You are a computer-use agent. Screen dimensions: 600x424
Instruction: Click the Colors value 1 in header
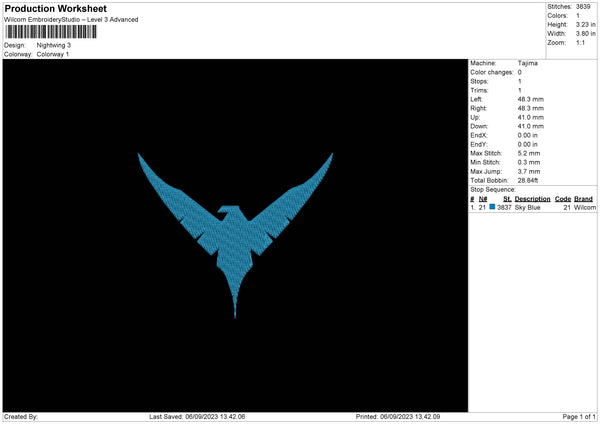tap(578, 16)
